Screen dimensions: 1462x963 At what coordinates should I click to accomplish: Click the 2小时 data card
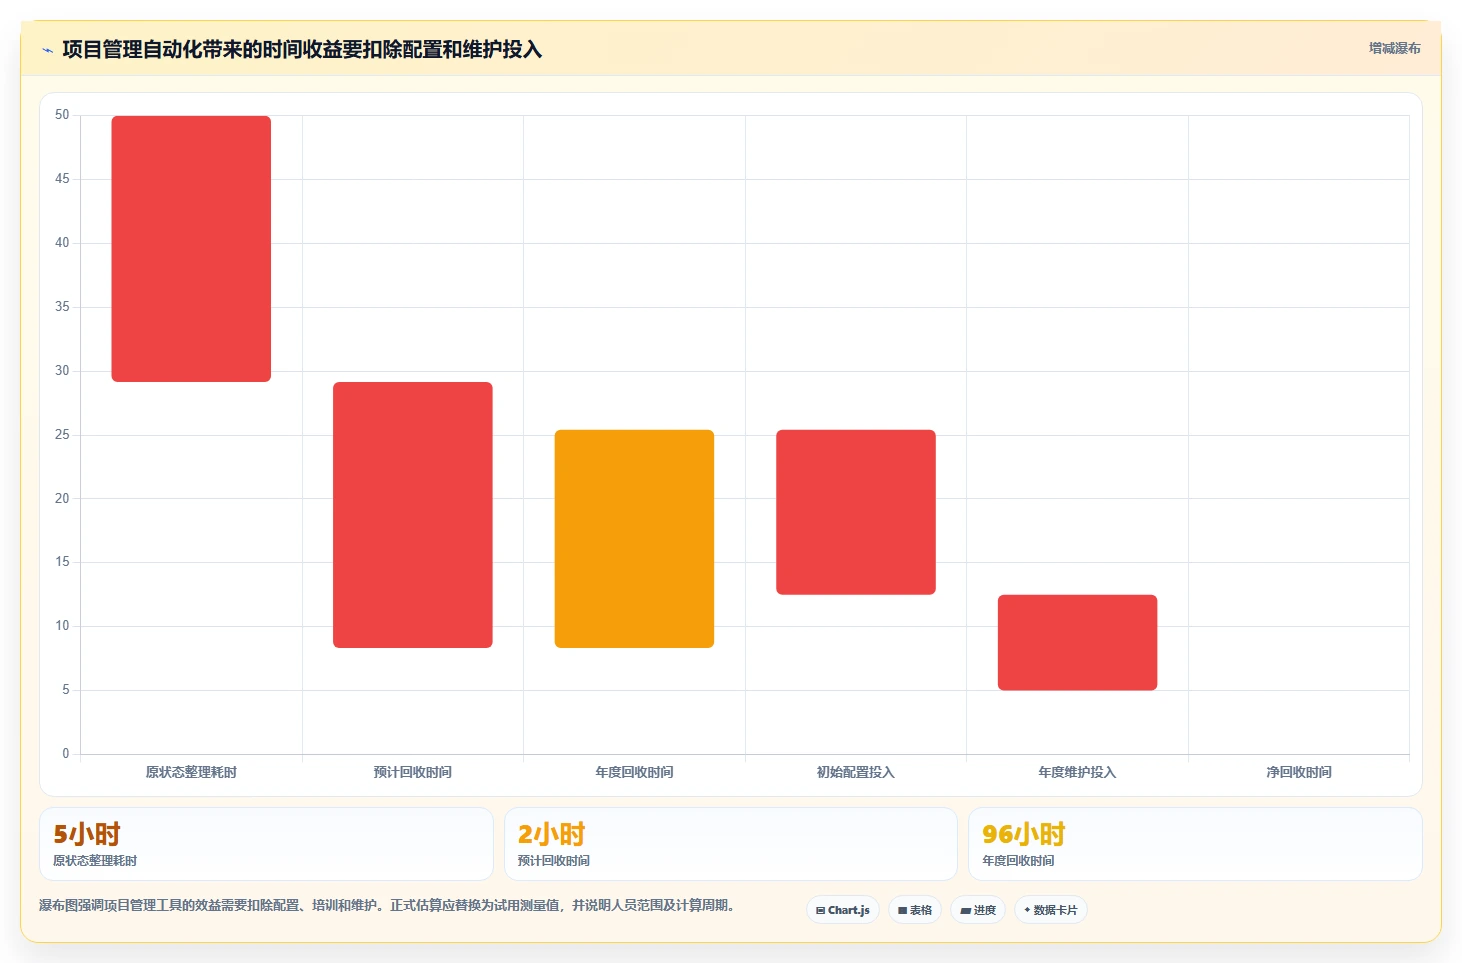[x=731, y=844]
